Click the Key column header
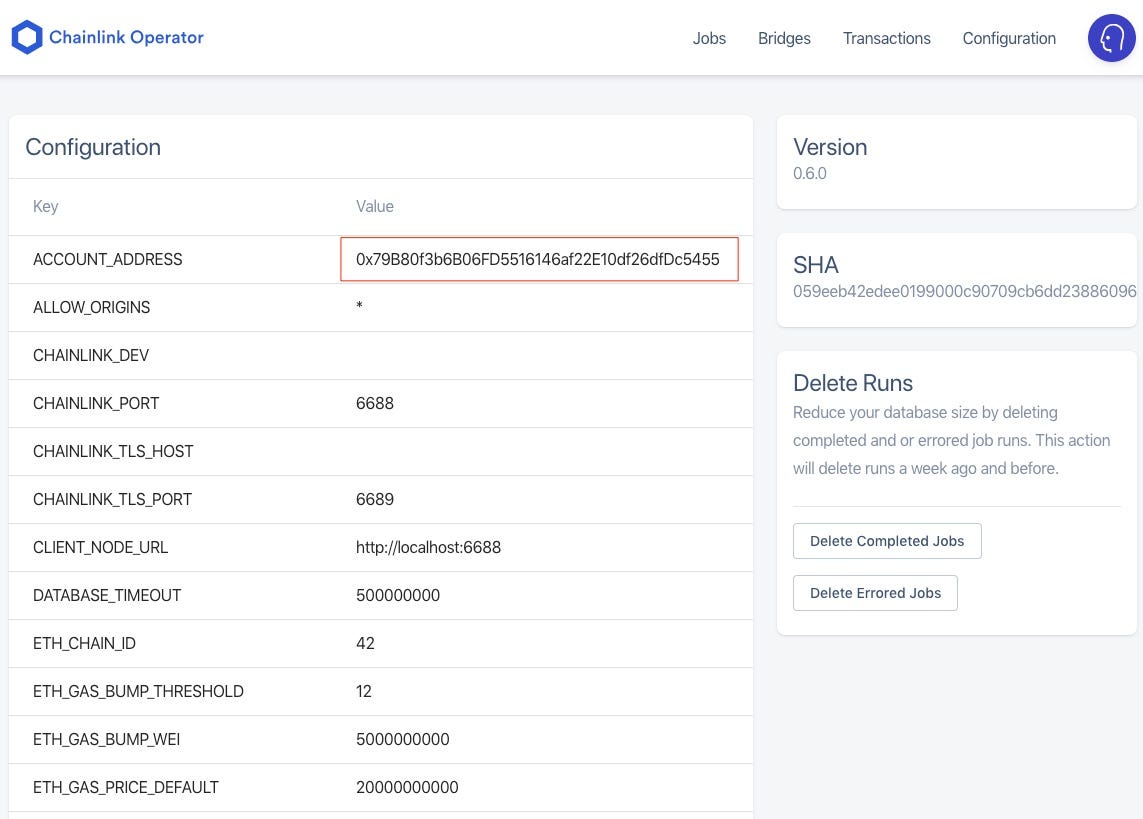This screenshot has height=819, width=1143. (x=45, y=207)
